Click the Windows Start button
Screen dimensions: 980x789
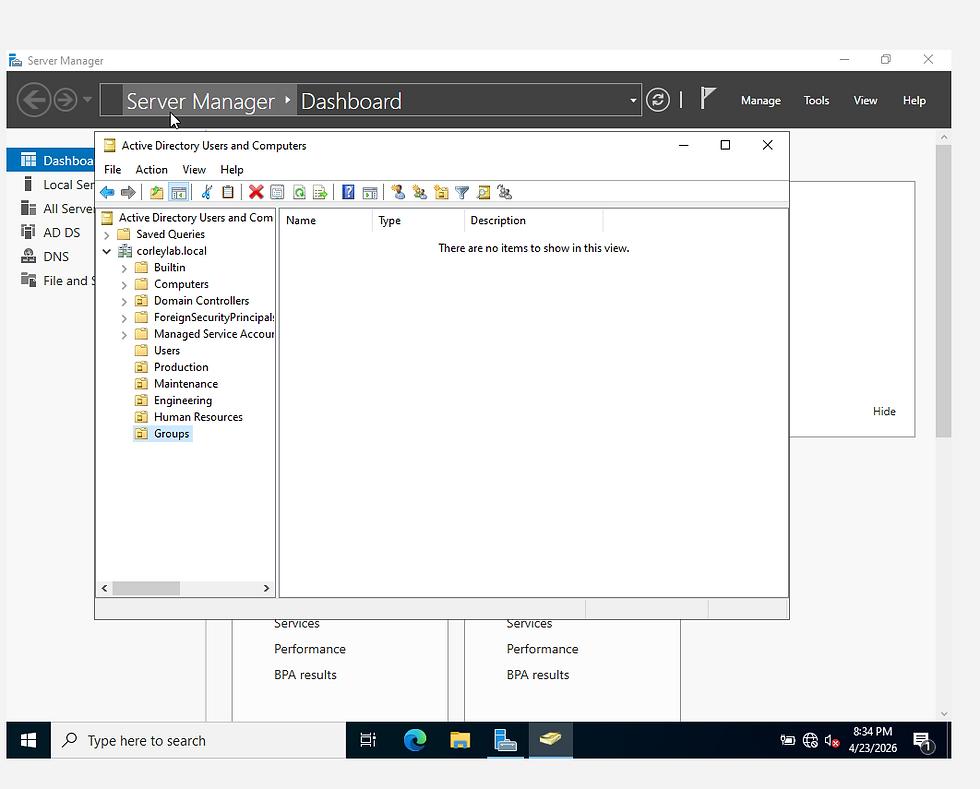tap(29, 741)
